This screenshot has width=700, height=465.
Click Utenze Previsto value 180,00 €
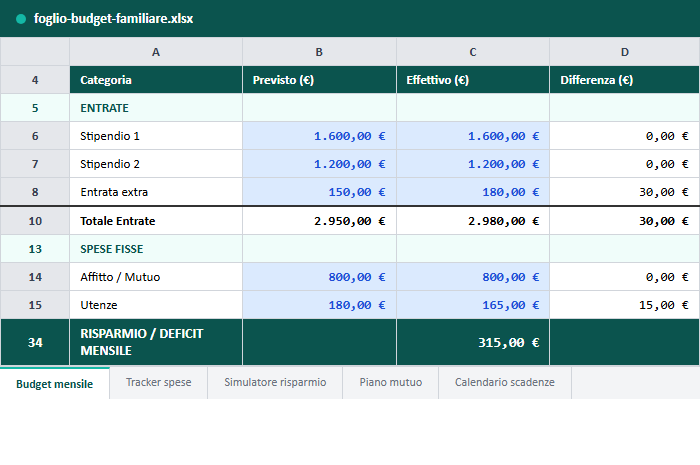pyautogui.click(x=319, y=305)
